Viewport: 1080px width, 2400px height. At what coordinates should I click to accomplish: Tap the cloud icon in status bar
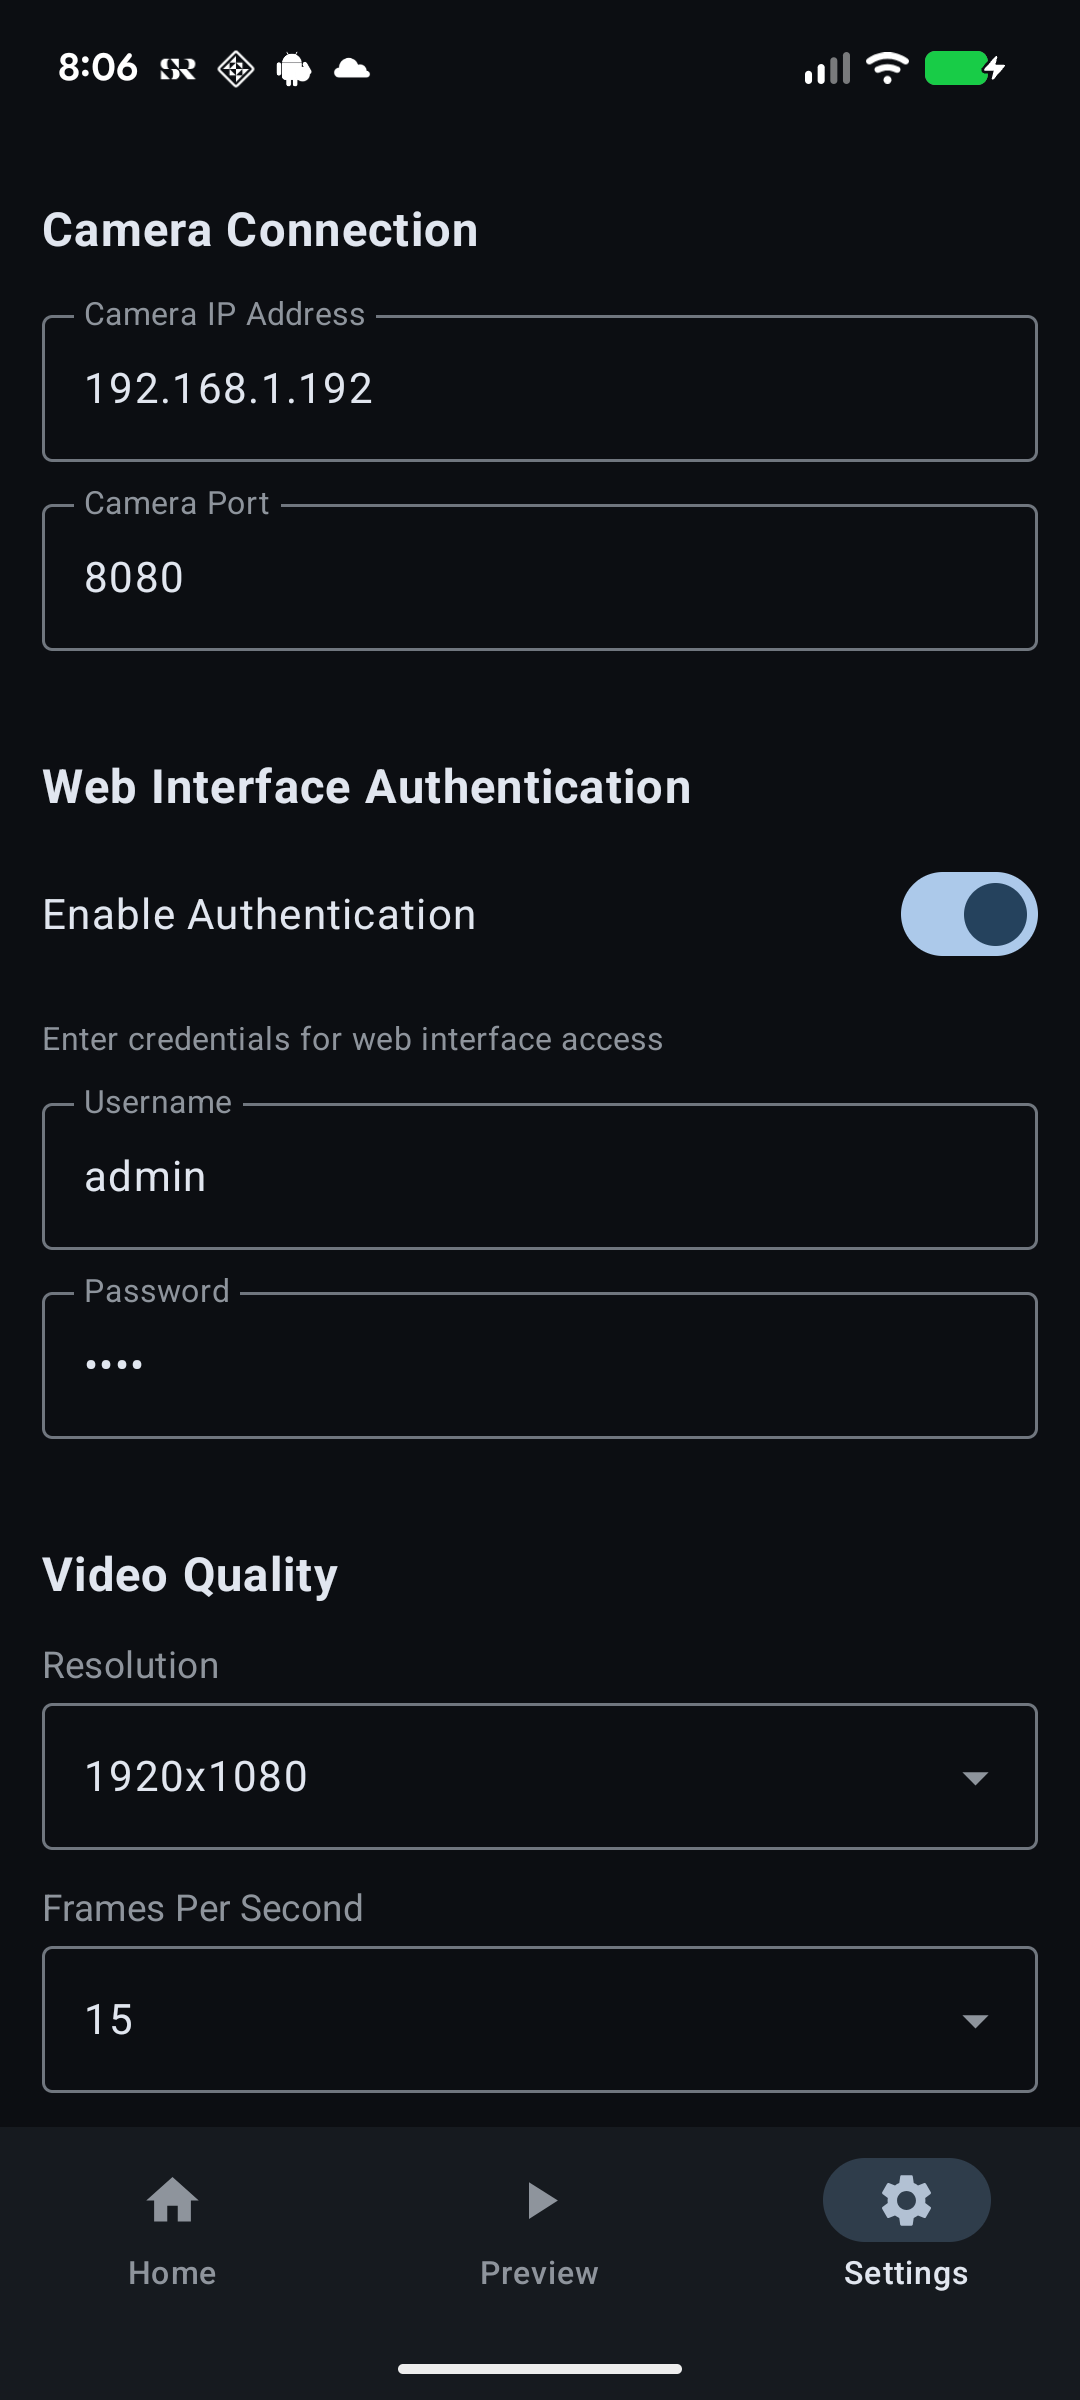pyautogui.click(x=352, y=67)
